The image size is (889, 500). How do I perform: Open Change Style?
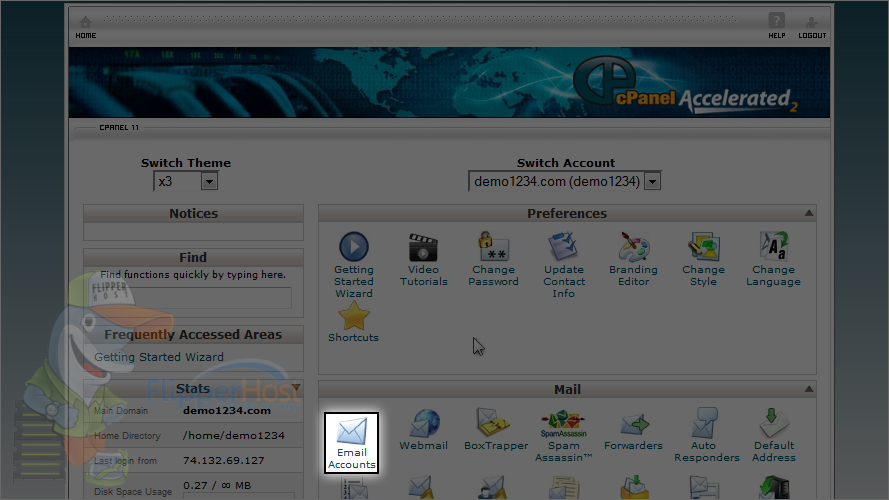click(703, 260)
